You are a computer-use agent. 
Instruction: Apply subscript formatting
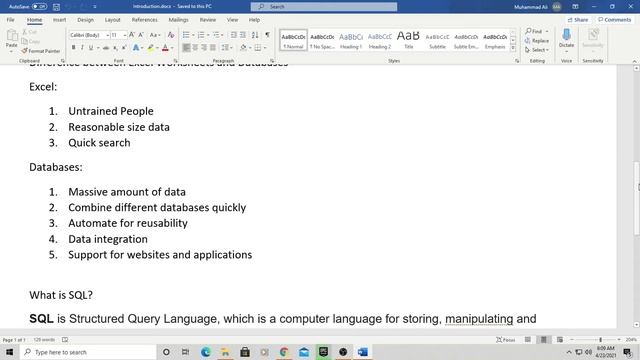[x=116, y=48]
